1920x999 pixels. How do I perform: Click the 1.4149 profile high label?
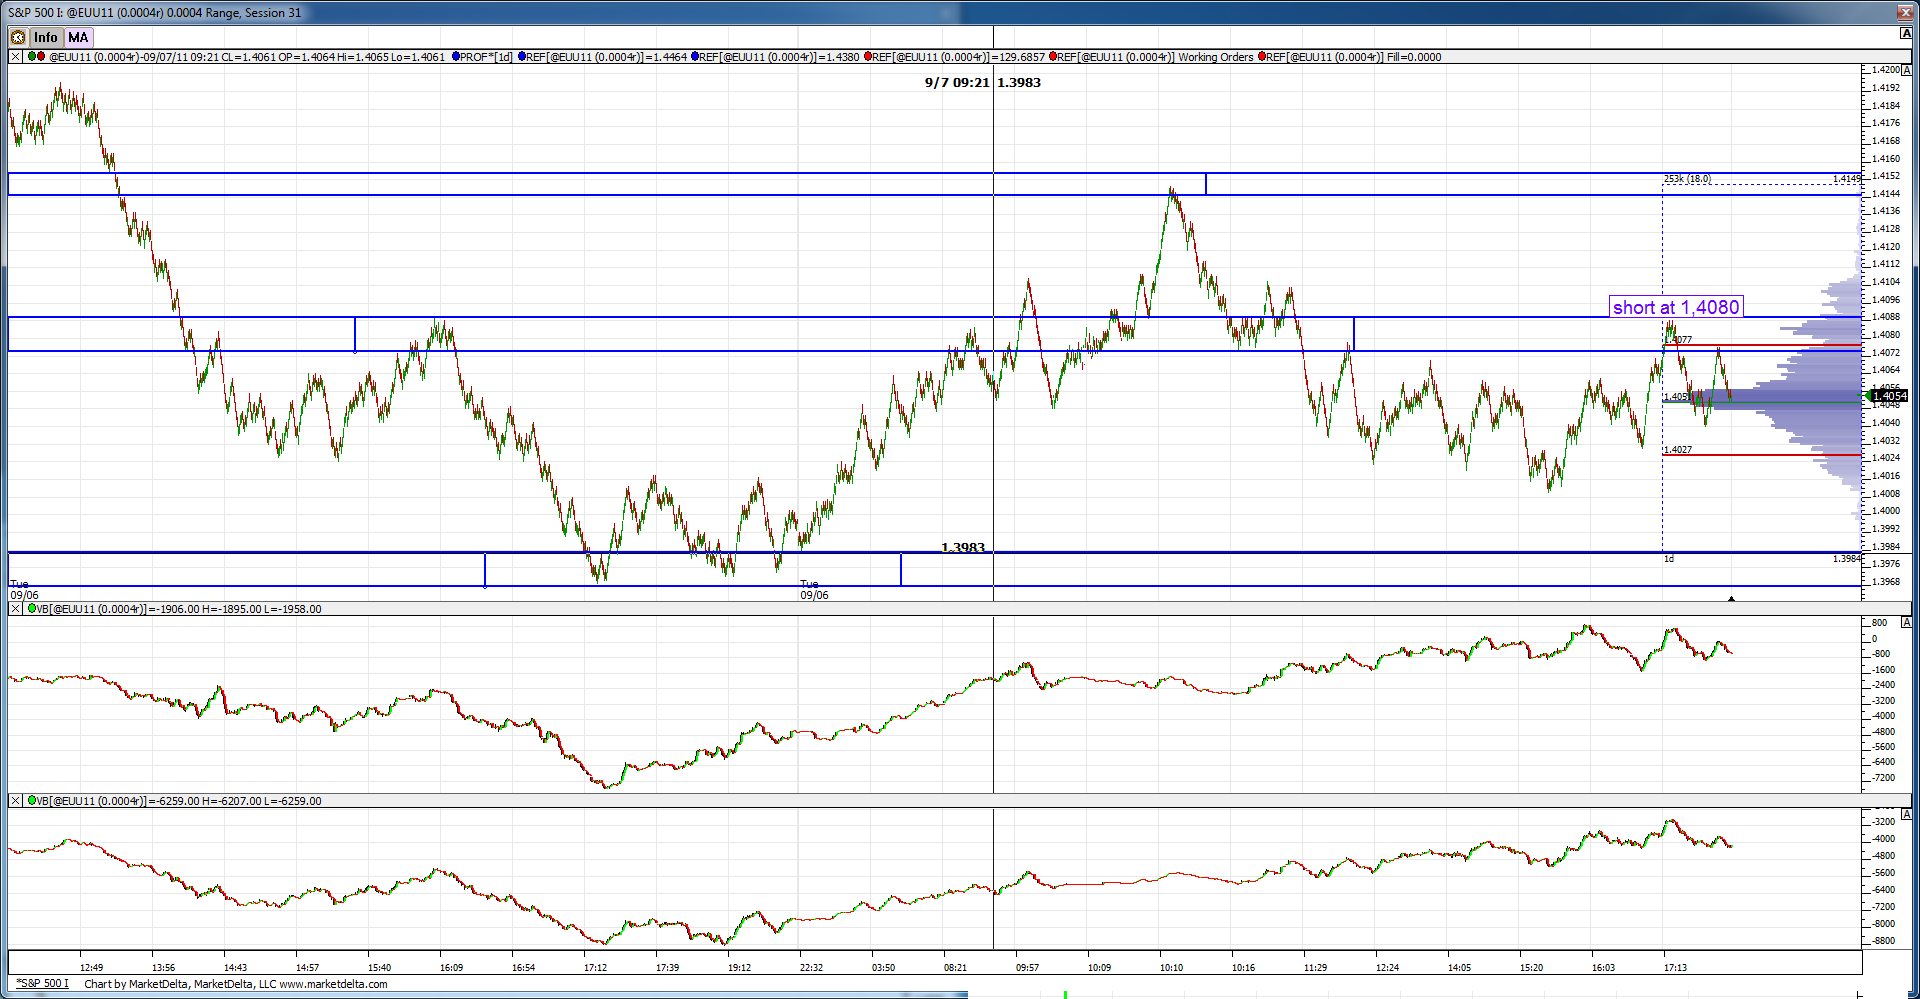(1846, 179)
